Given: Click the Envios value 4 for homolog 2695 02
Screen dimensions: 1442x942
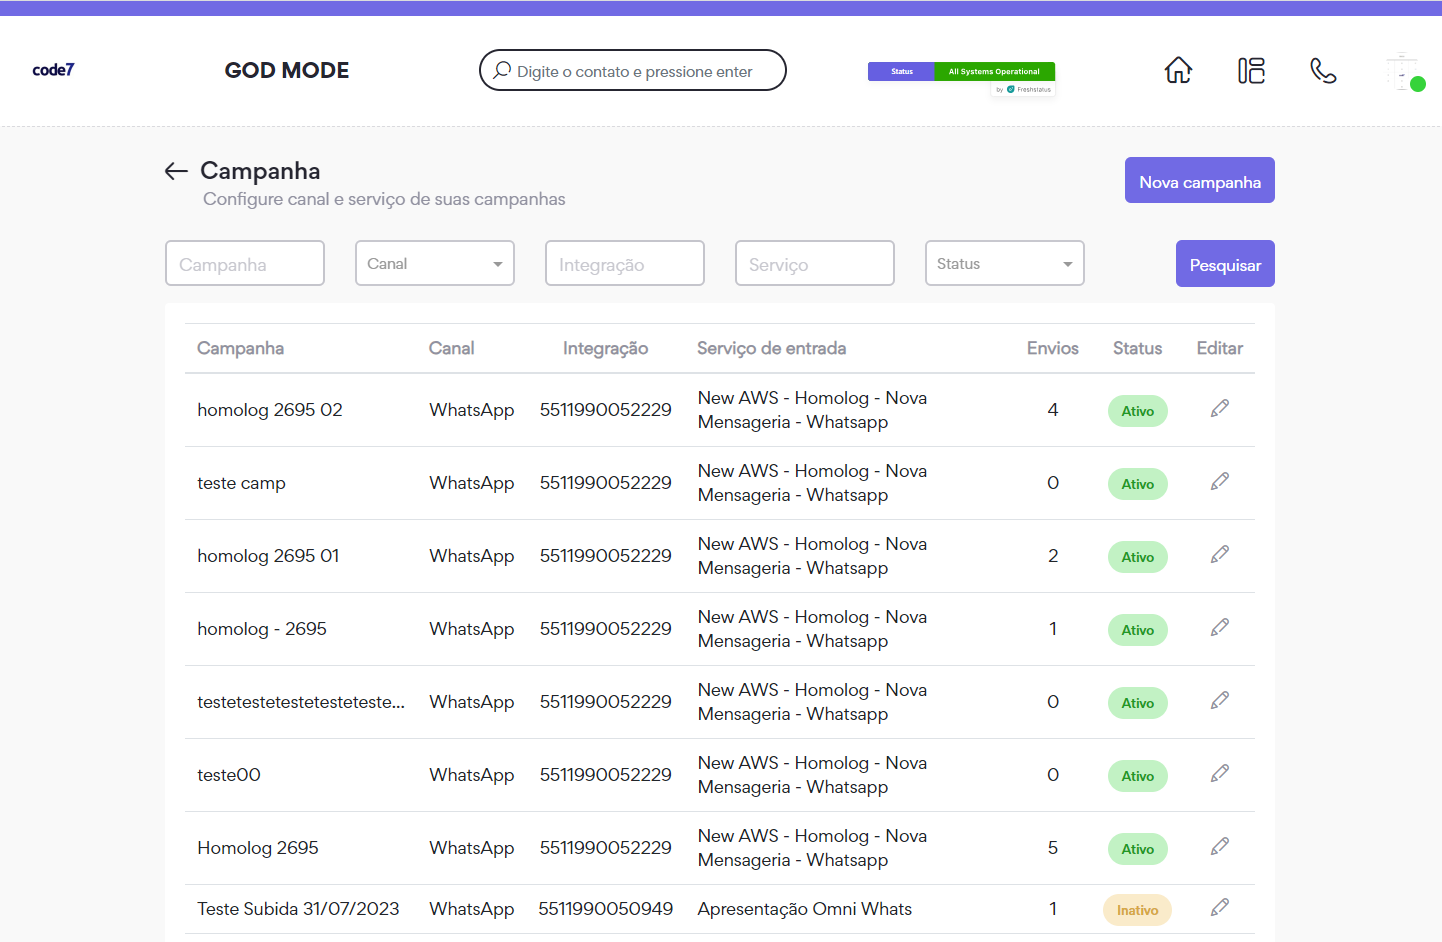Looking at the screenshot, I should pos(1053,410).
